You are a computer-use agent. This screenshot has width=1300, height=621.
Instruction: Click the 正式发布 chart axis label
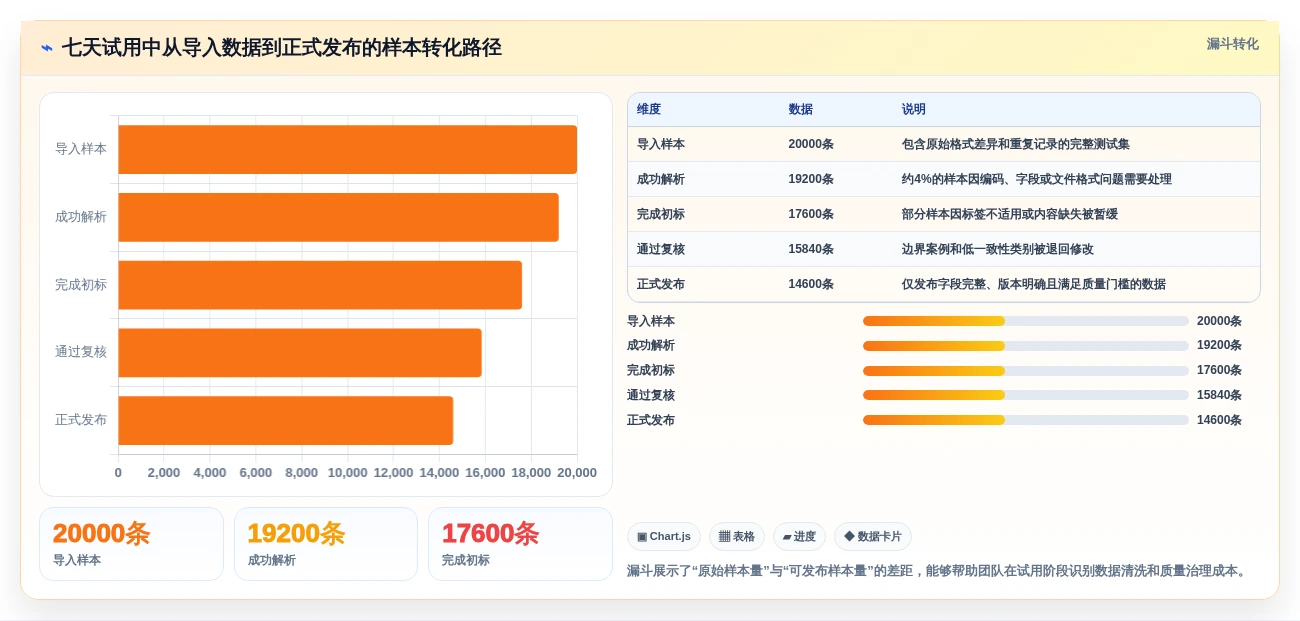(x=81, y=420)
